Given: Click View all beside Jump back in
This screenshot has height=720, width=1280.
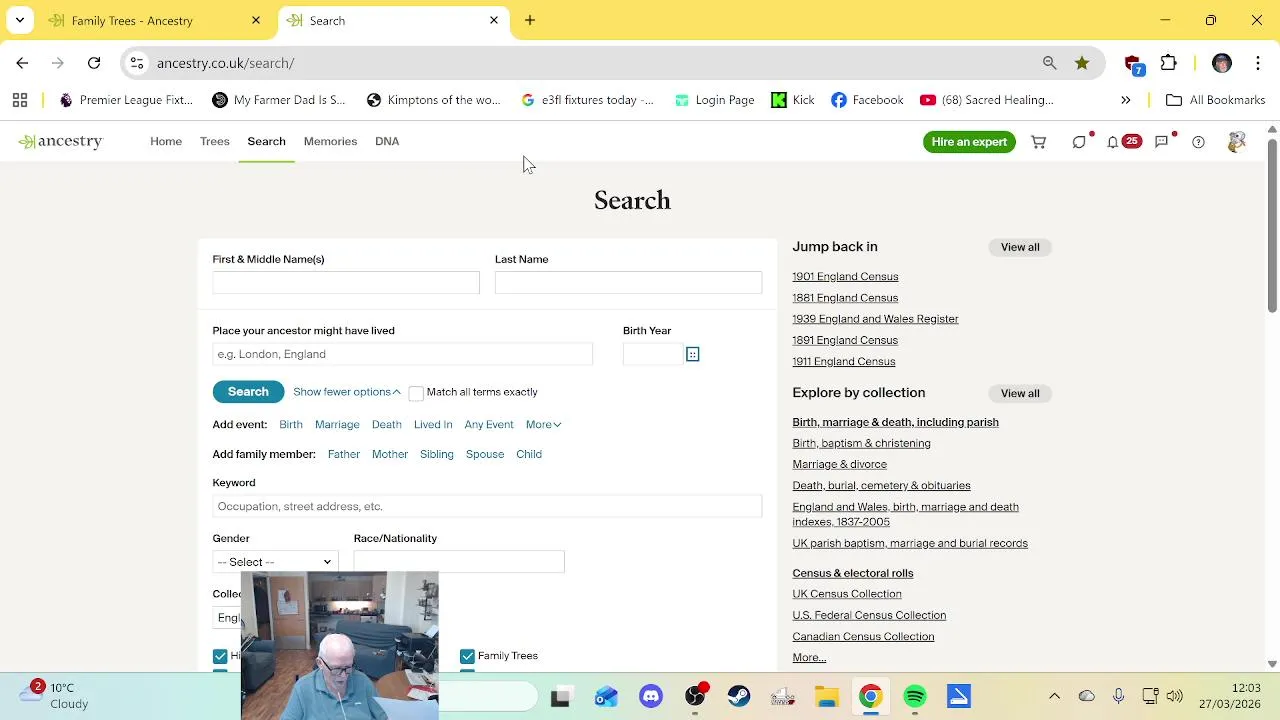Looking at the screenshot, I should pyautogui.click(x=1020, y=247).
